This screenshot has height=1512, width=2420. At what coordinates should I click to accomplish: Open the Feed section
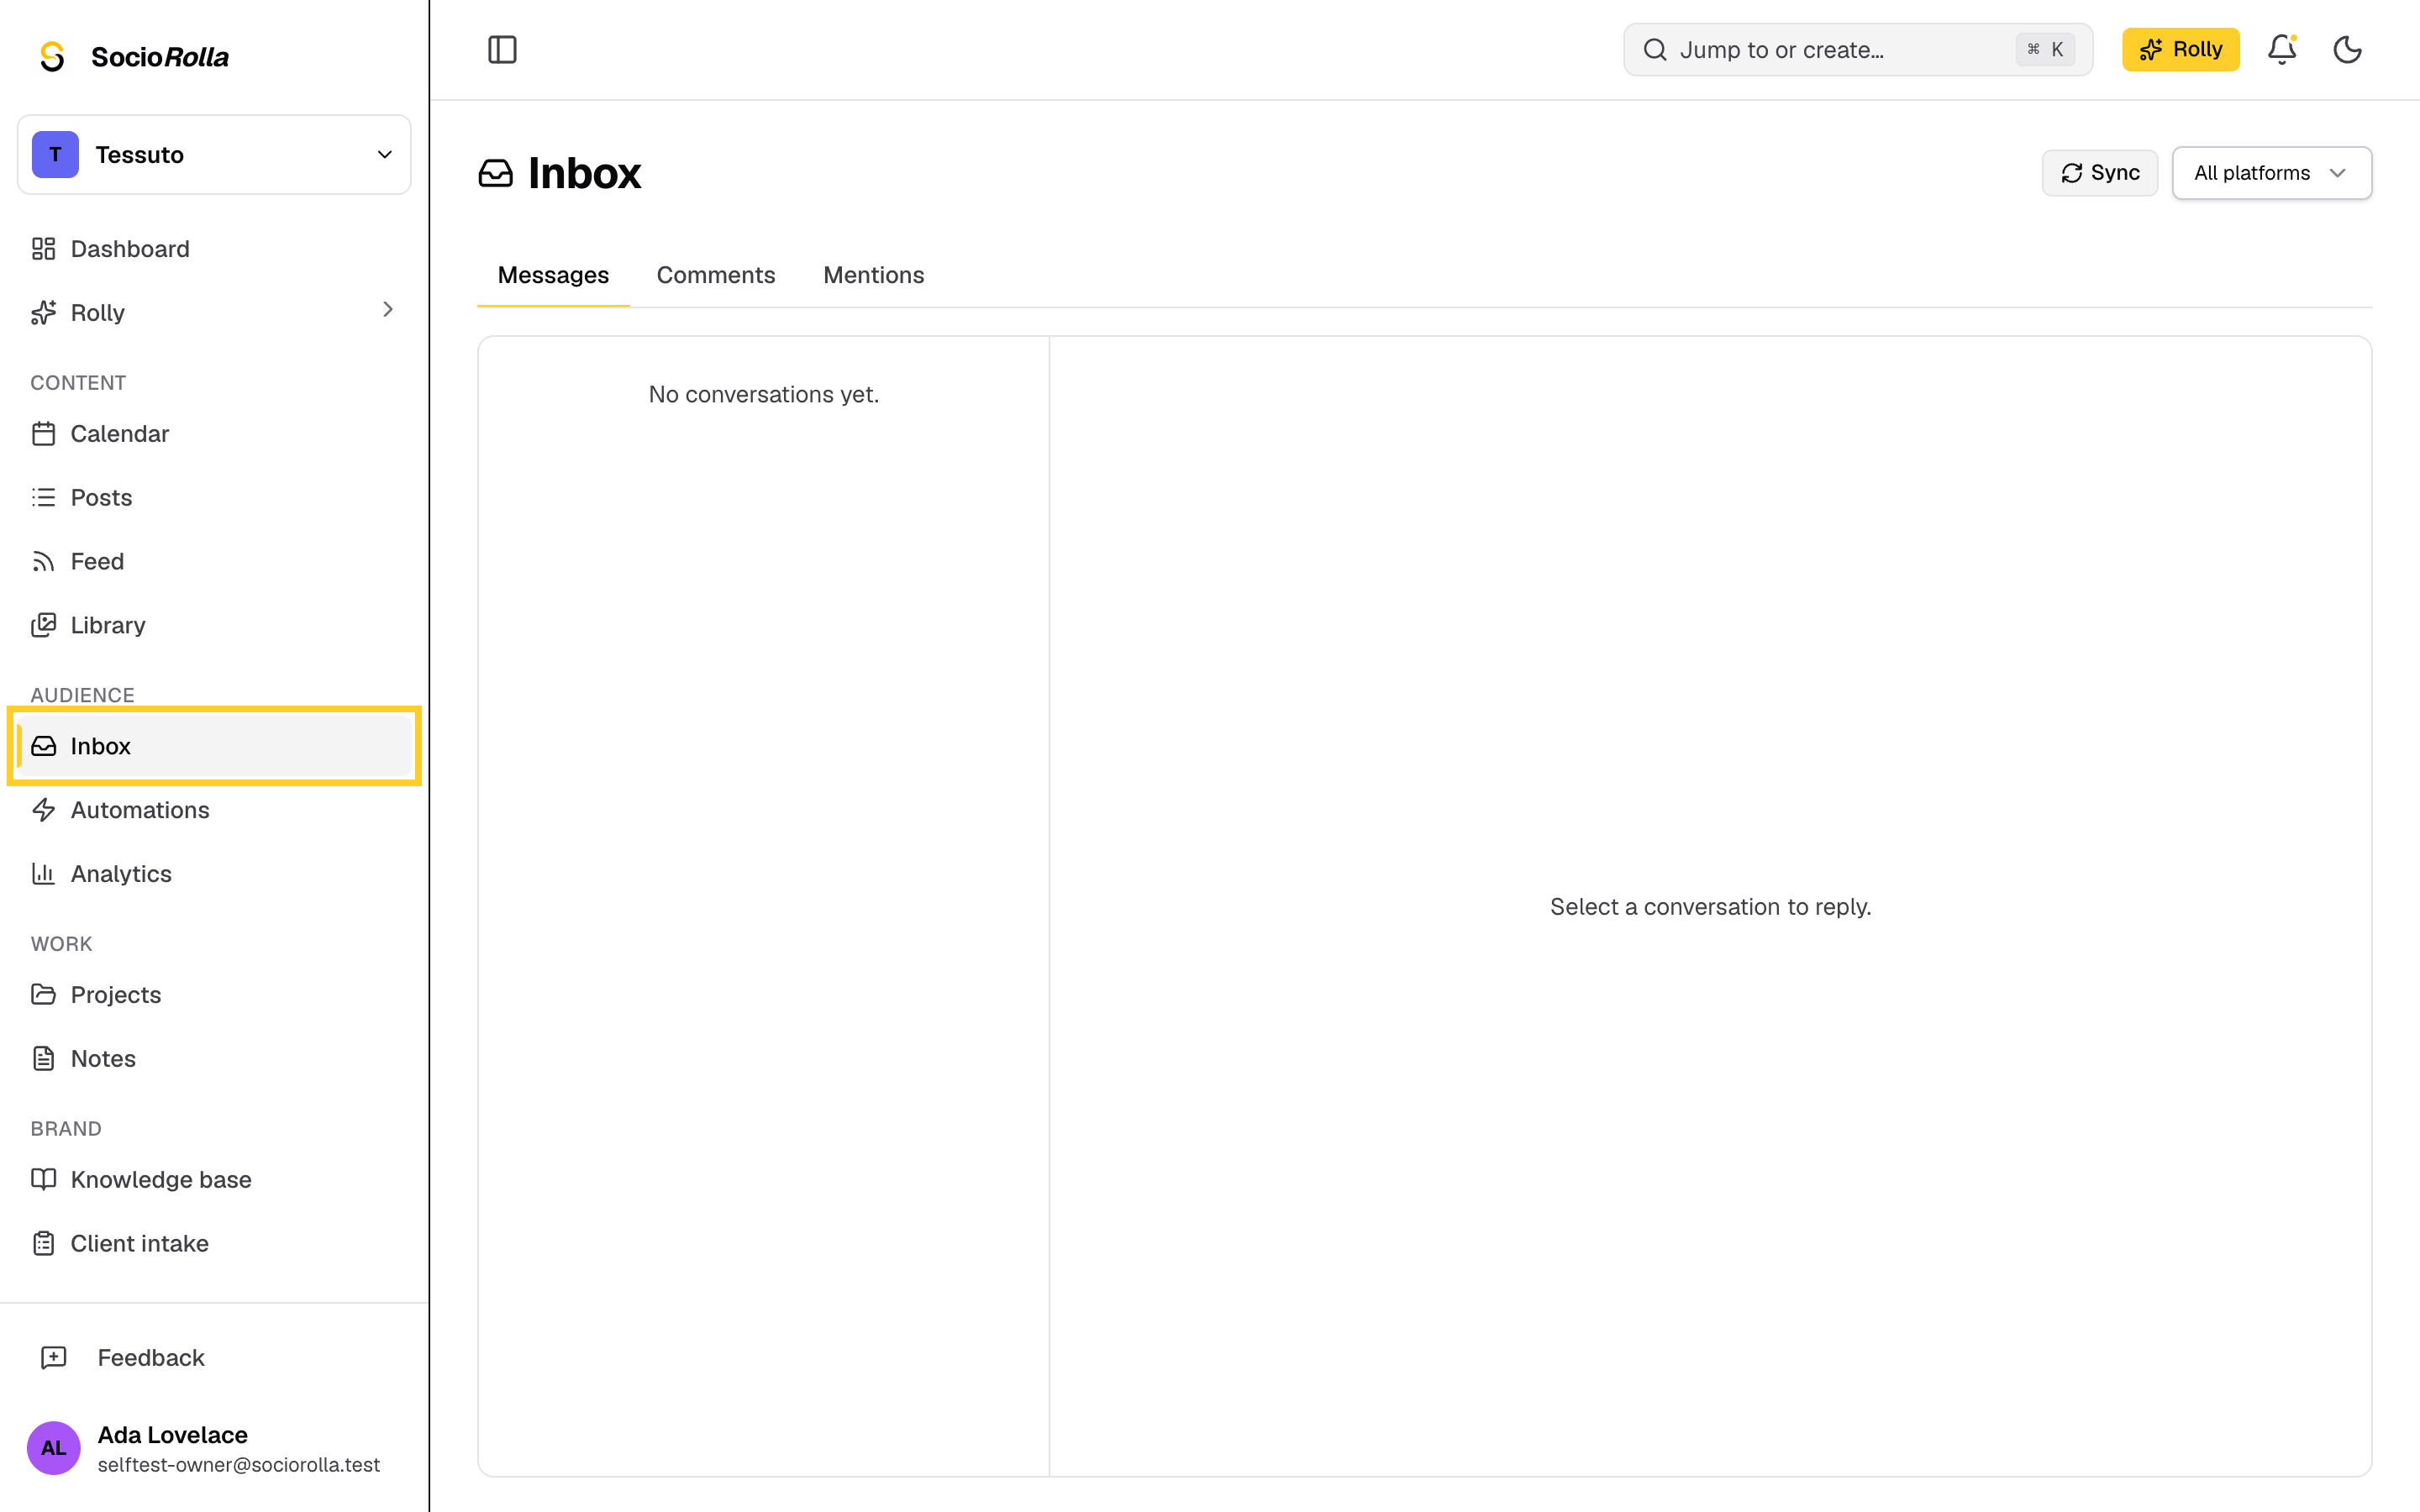214,561
